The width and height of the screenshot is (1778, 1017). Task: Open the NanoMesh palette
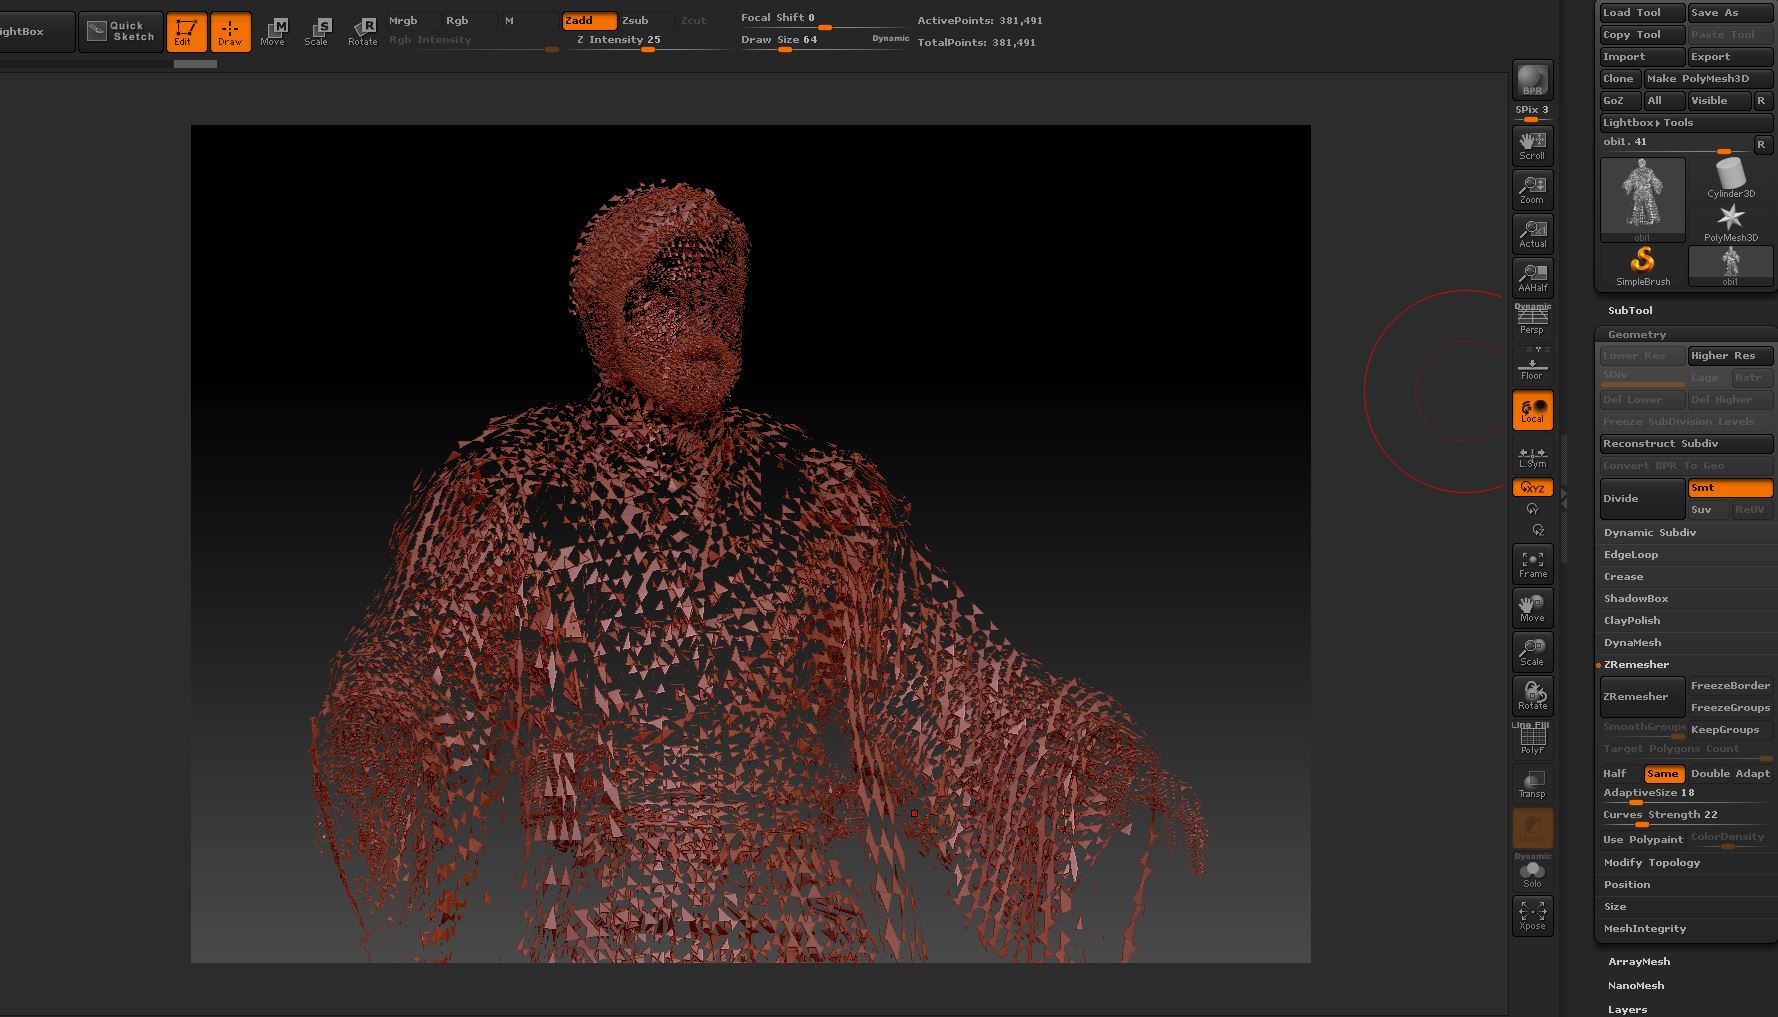(1636, 986)
